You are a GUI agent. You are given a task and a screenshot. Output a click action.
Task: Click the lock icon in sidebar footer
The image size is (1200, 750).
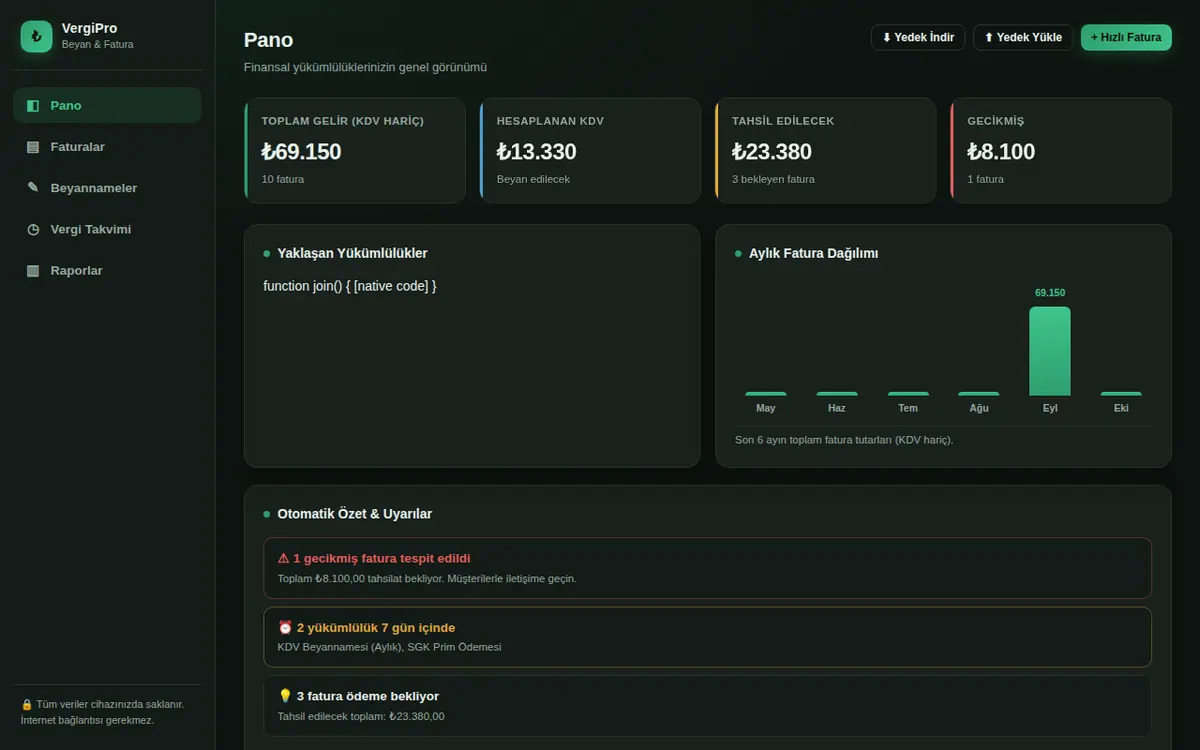pyautogui.click(x=27, y=704)
